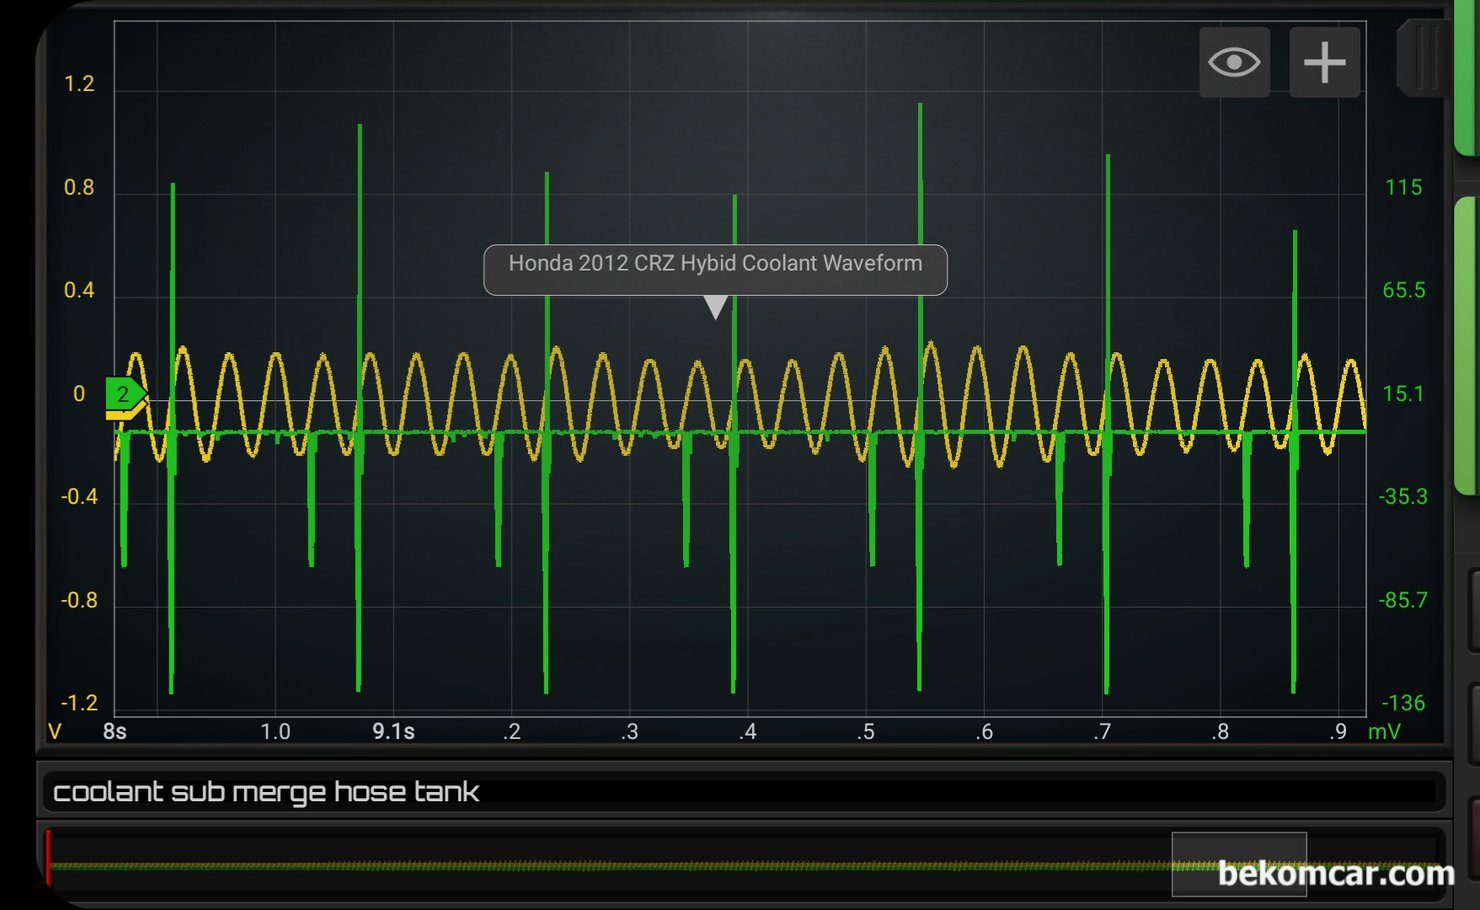
Task: Click the annotation pointer triangle
Action: click(x=715, y=307)
